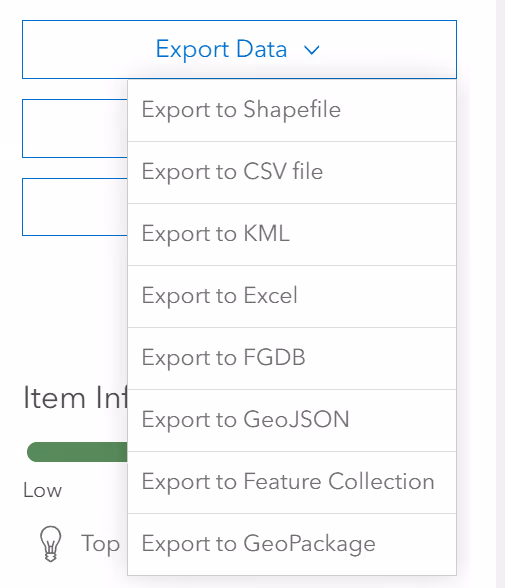Click the lightbulb tip icon
Screen dimensions: 505x588
point(51,543)
